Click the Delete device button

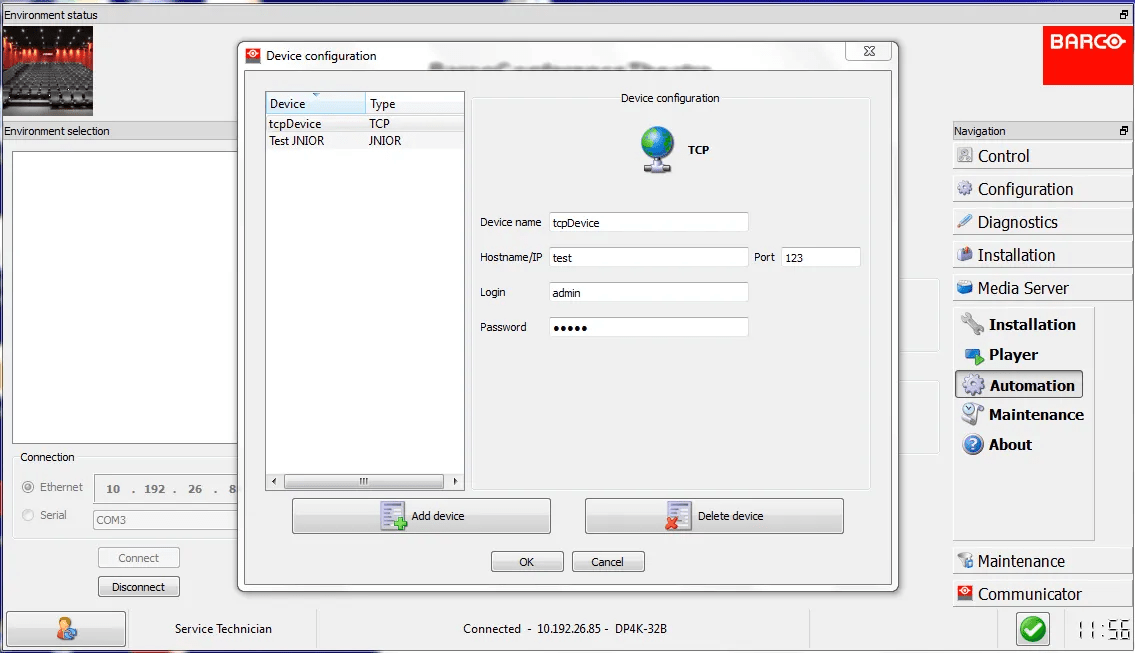714,516
